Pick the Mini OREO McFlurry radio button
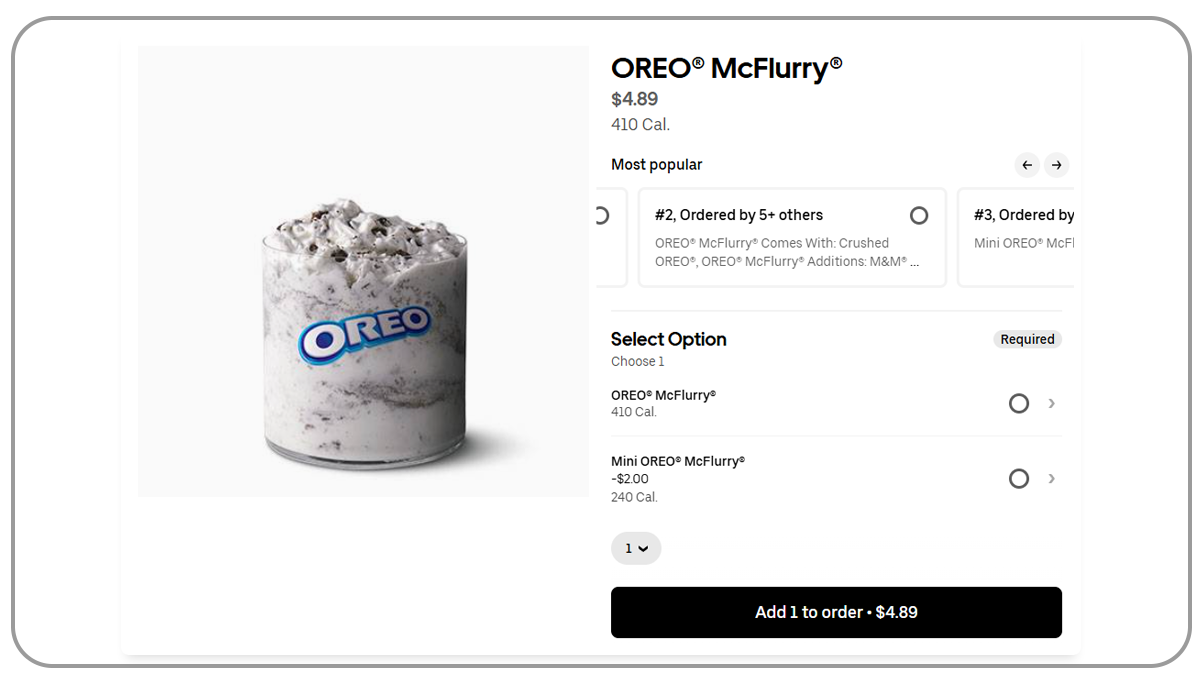Image resolution: width=1202 pixels, height=684 pixels. coord(1018,479)
